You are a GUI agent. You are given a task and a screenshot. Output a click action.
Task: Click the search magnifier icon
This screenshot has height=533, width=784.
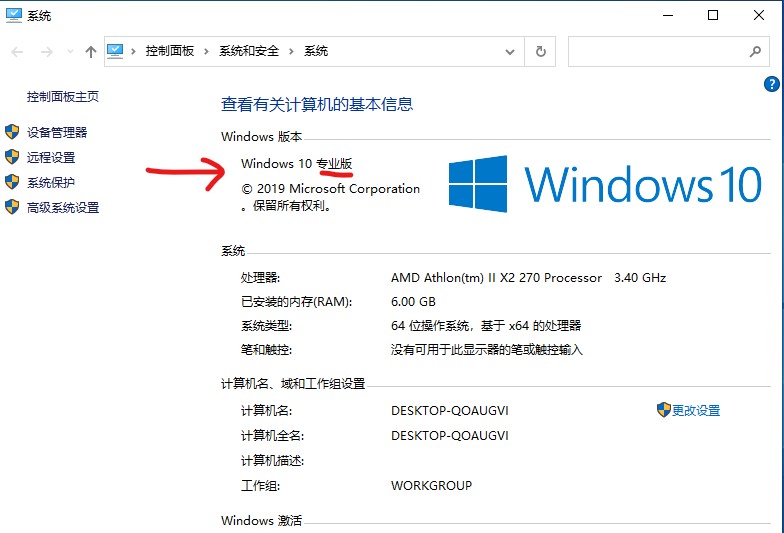[x=756, y=51]
